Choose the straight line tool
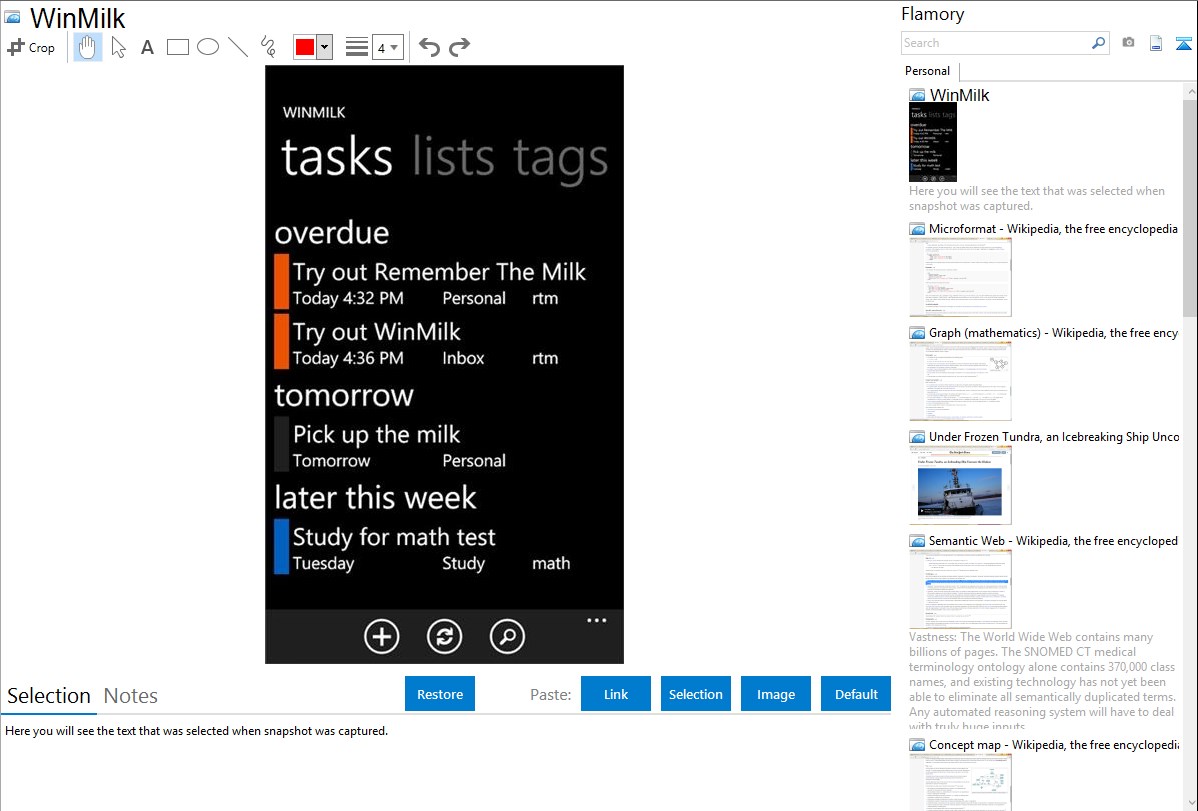Viewport: 1198px width, 811px height. point(238,47)
